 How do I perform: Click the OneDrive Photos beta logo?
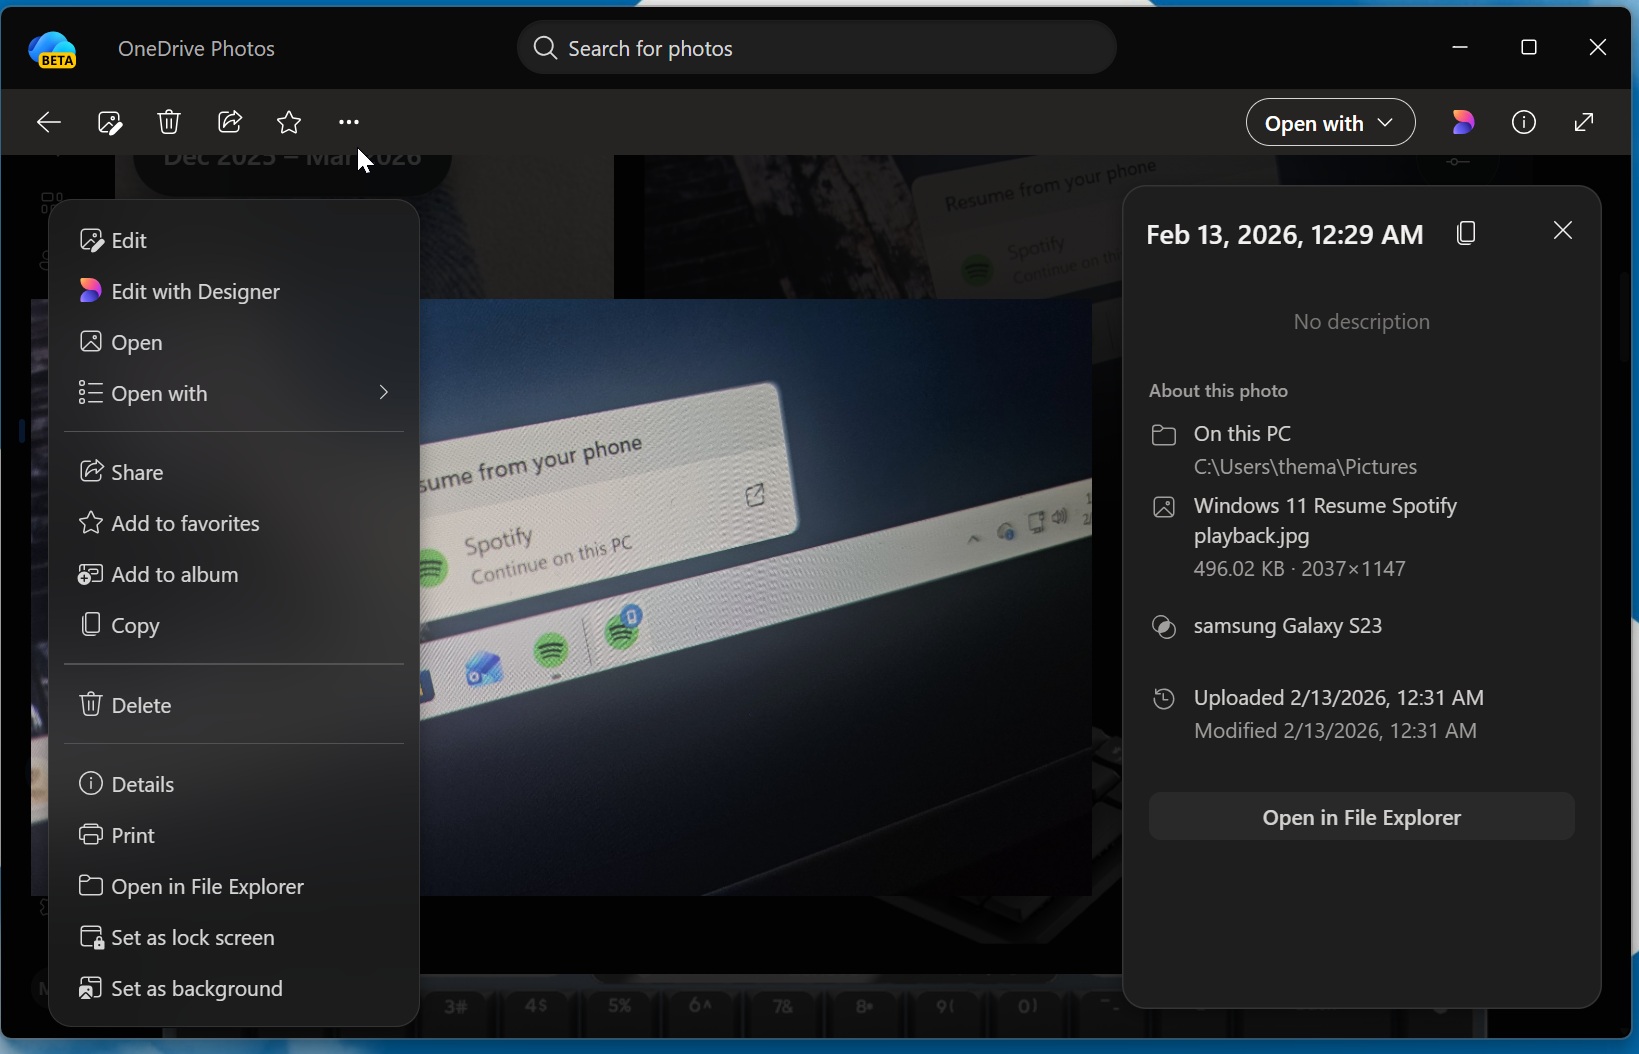click(x=53, y=49)
